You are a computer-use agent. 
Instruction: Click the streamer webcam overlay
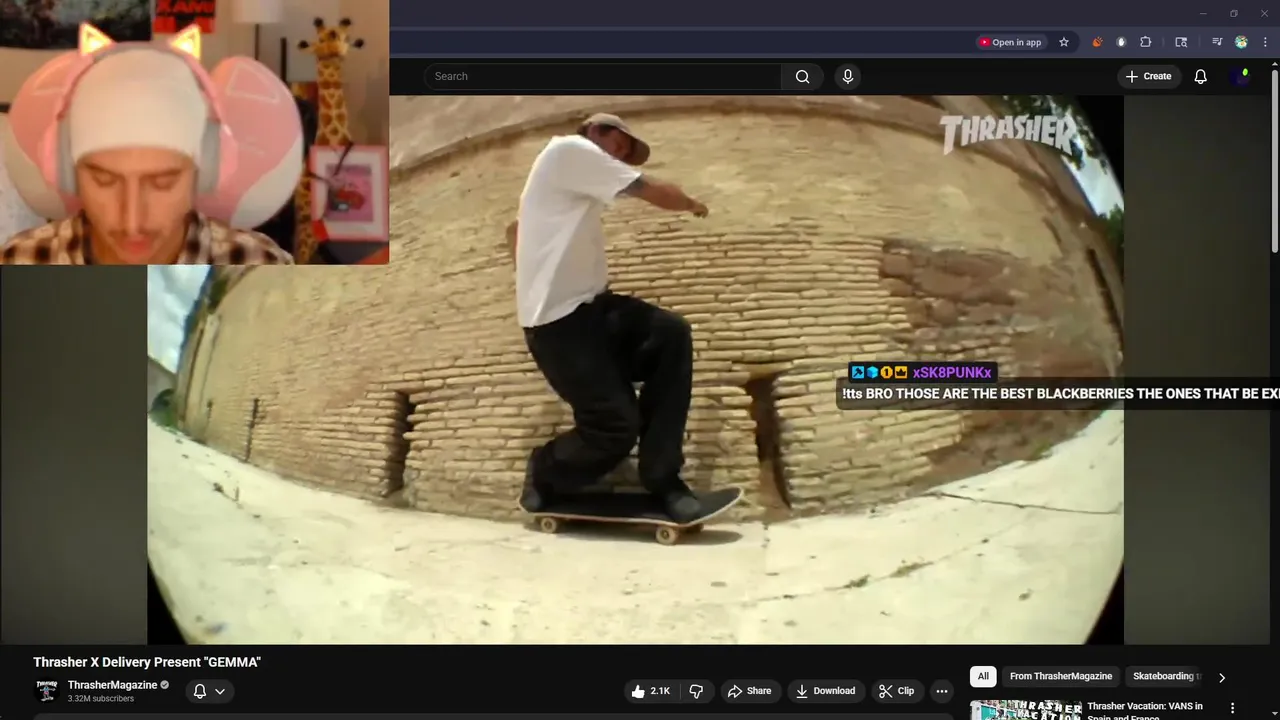pyautogui.click(x=194, y=132)
